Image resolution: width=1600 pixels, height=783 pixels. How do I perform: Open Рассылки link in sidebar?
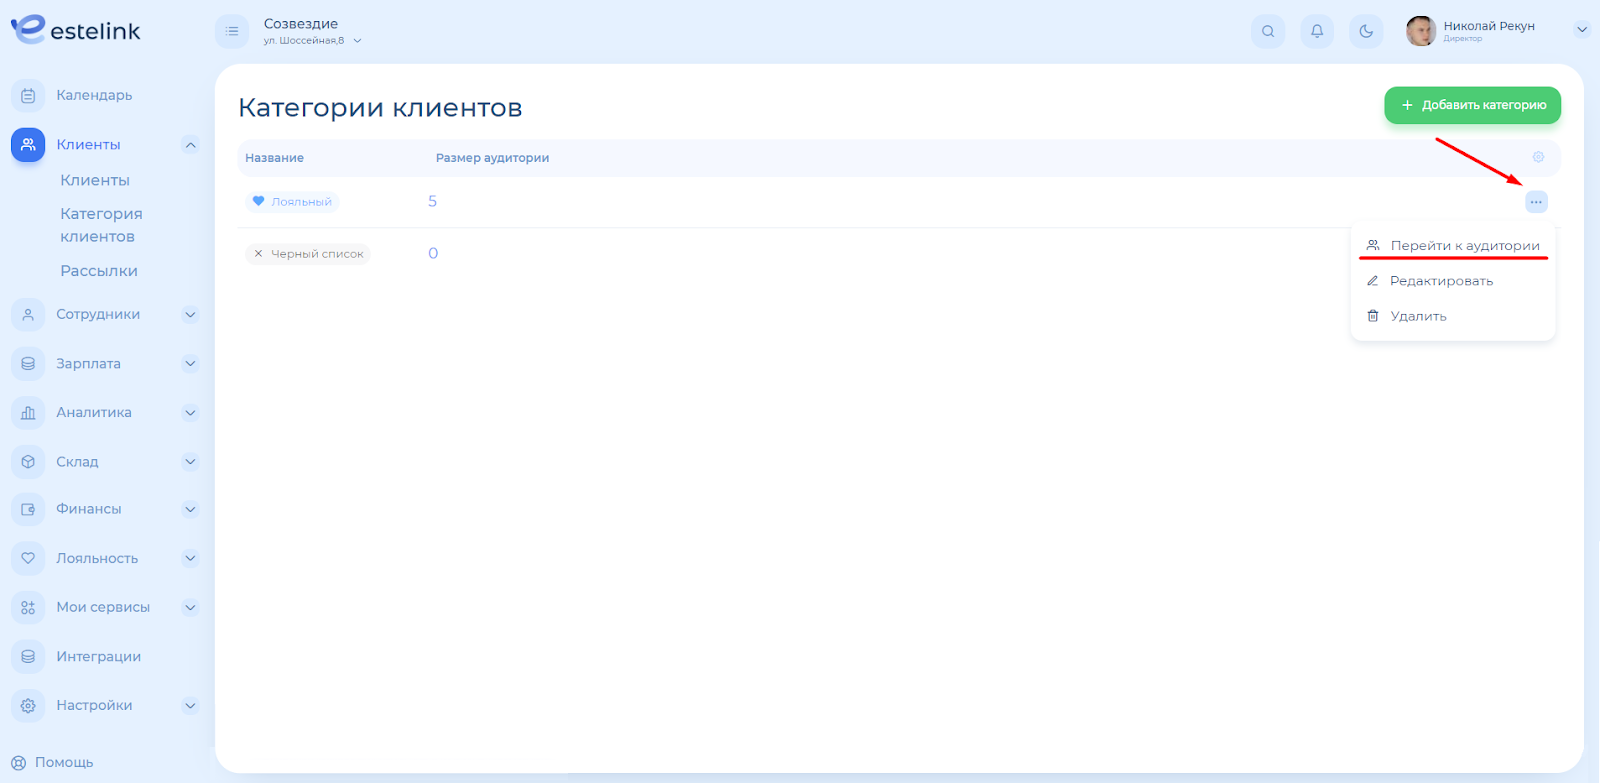pyautogui.click(x=99, y=271)
